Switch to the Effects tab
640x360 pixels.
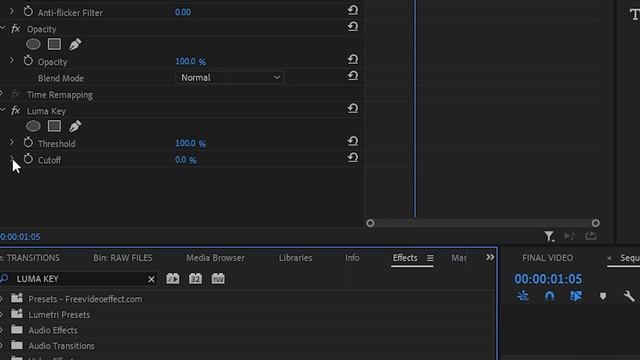[405, 258]
